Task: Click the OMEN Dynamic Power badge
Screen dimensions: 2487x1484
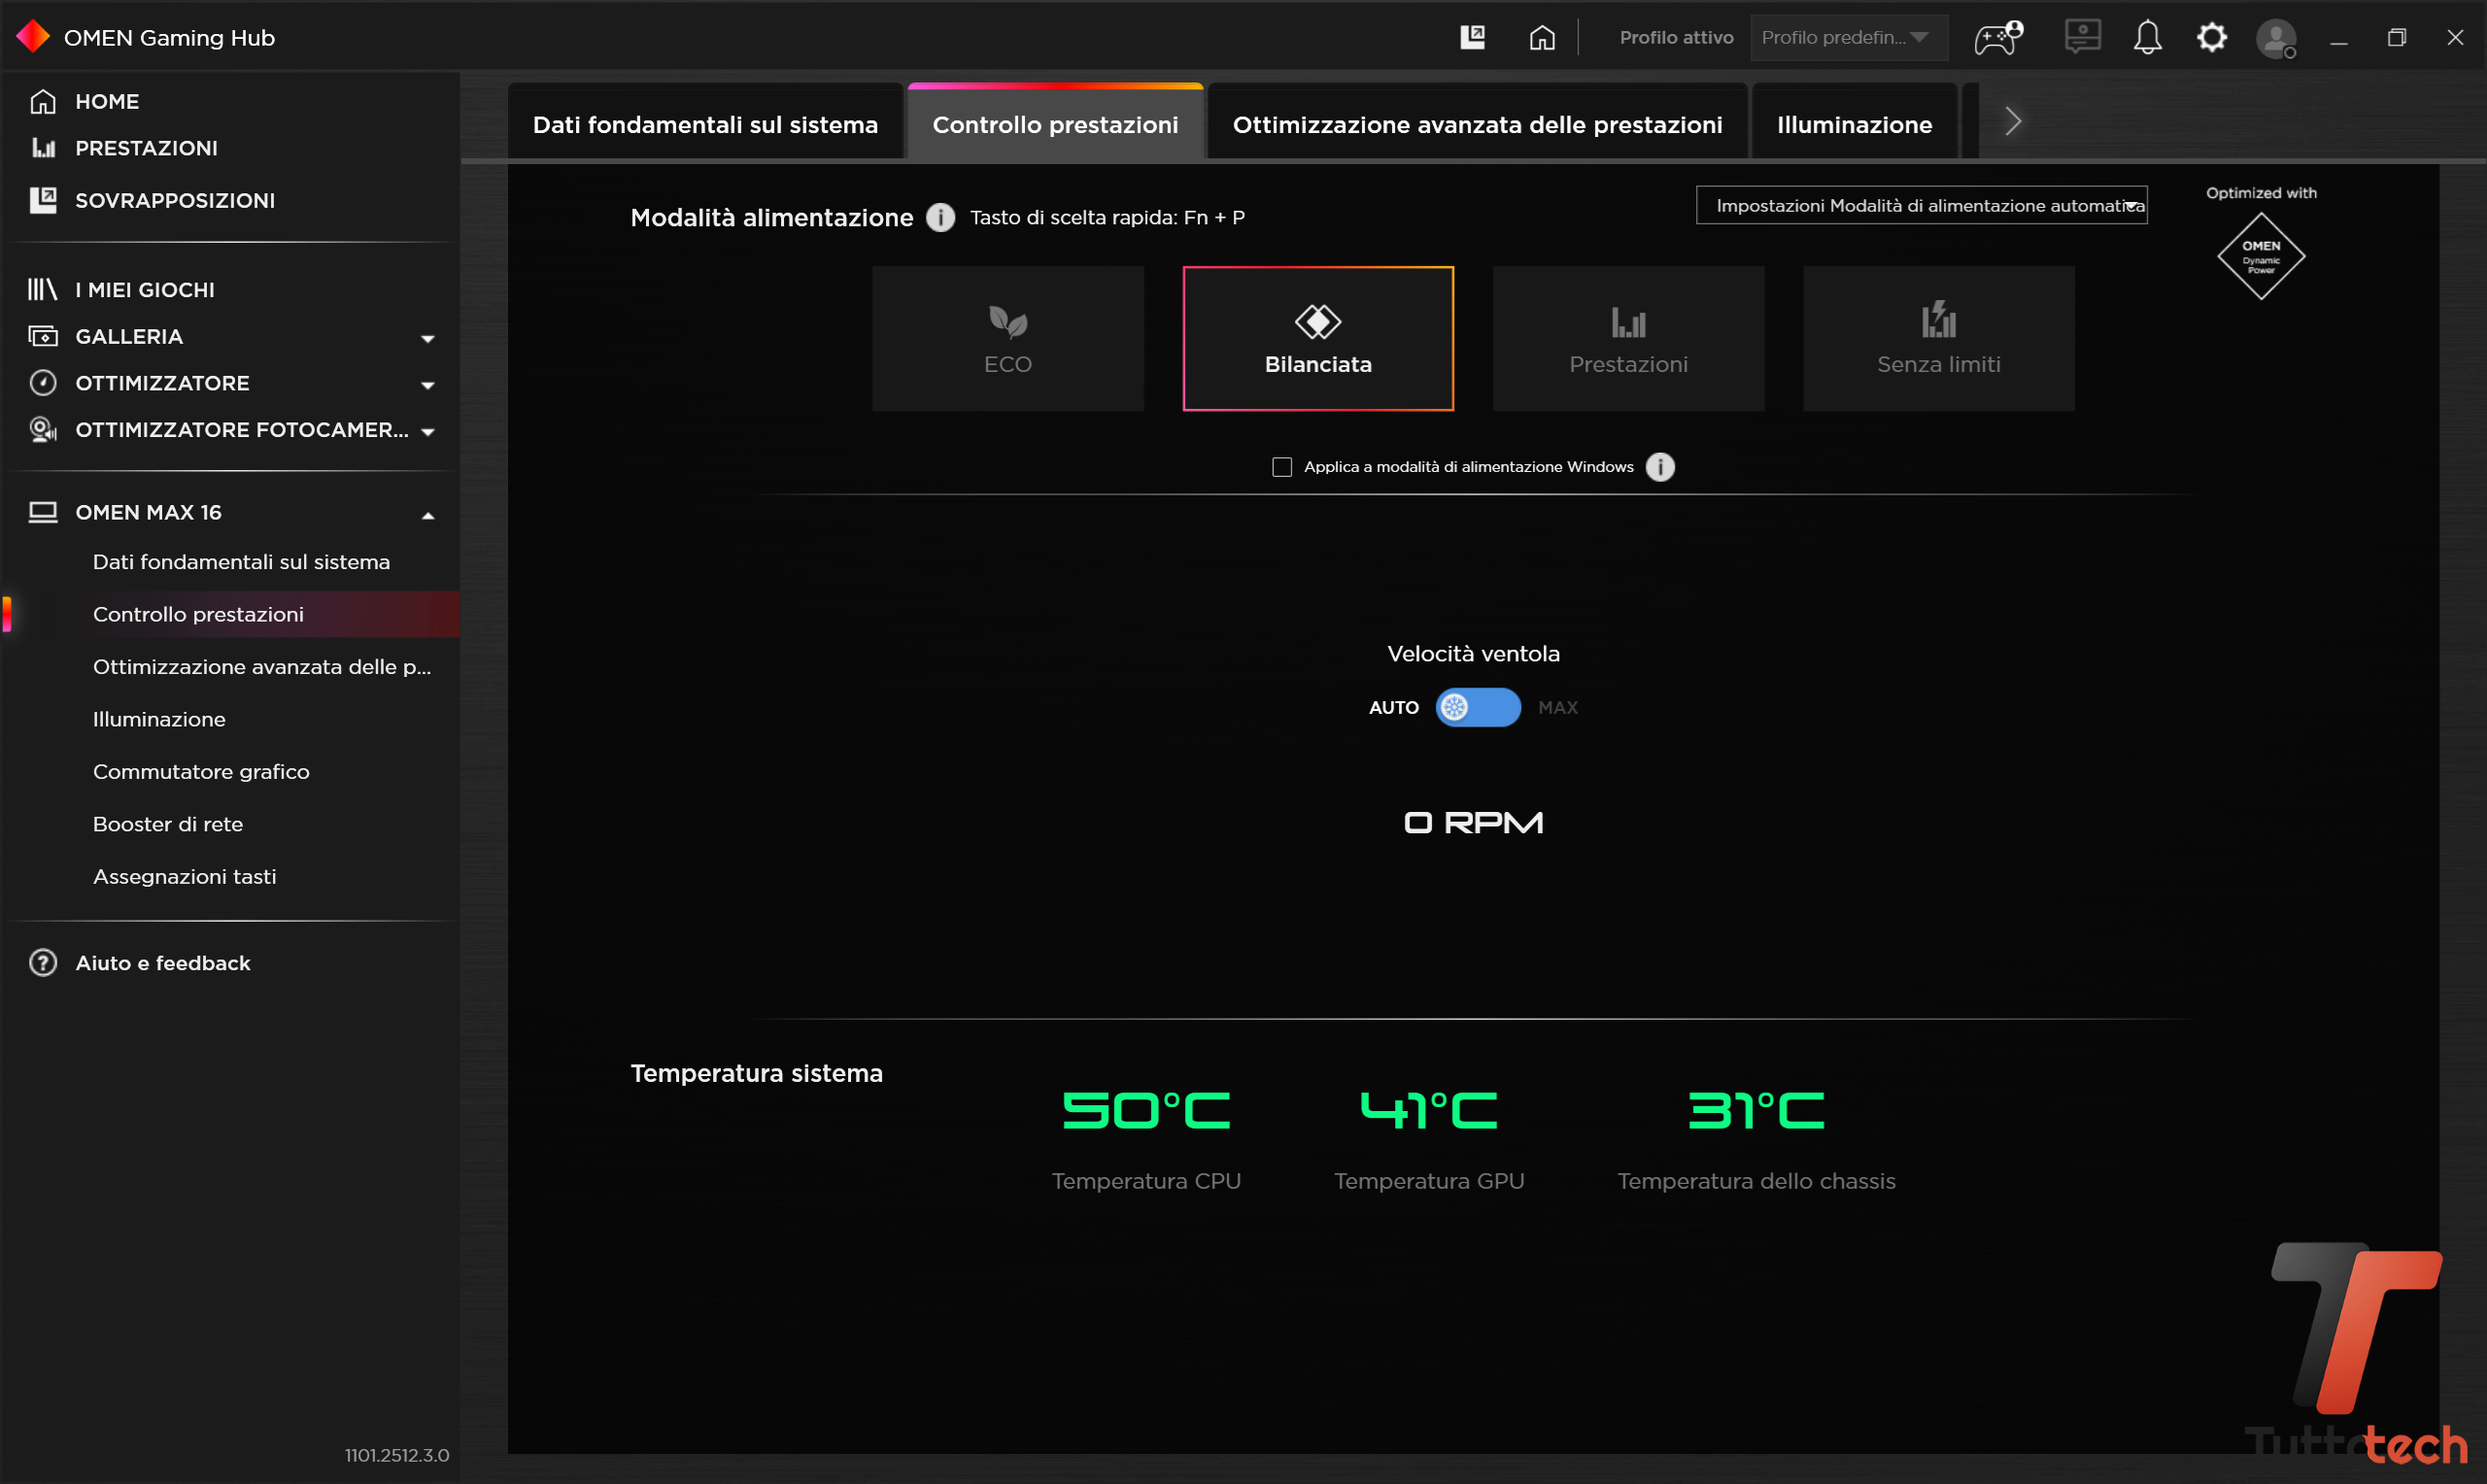Action: [2260, 256]
